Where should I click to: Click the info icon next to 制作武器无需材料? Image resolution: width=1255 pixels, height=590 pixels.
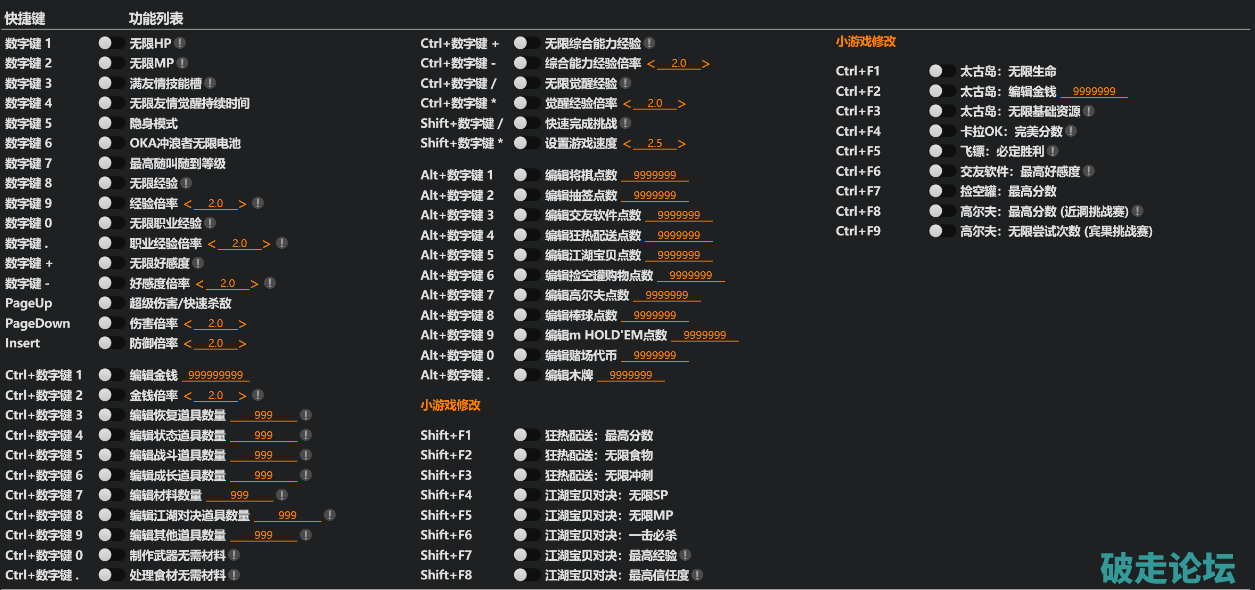(234, 555)
